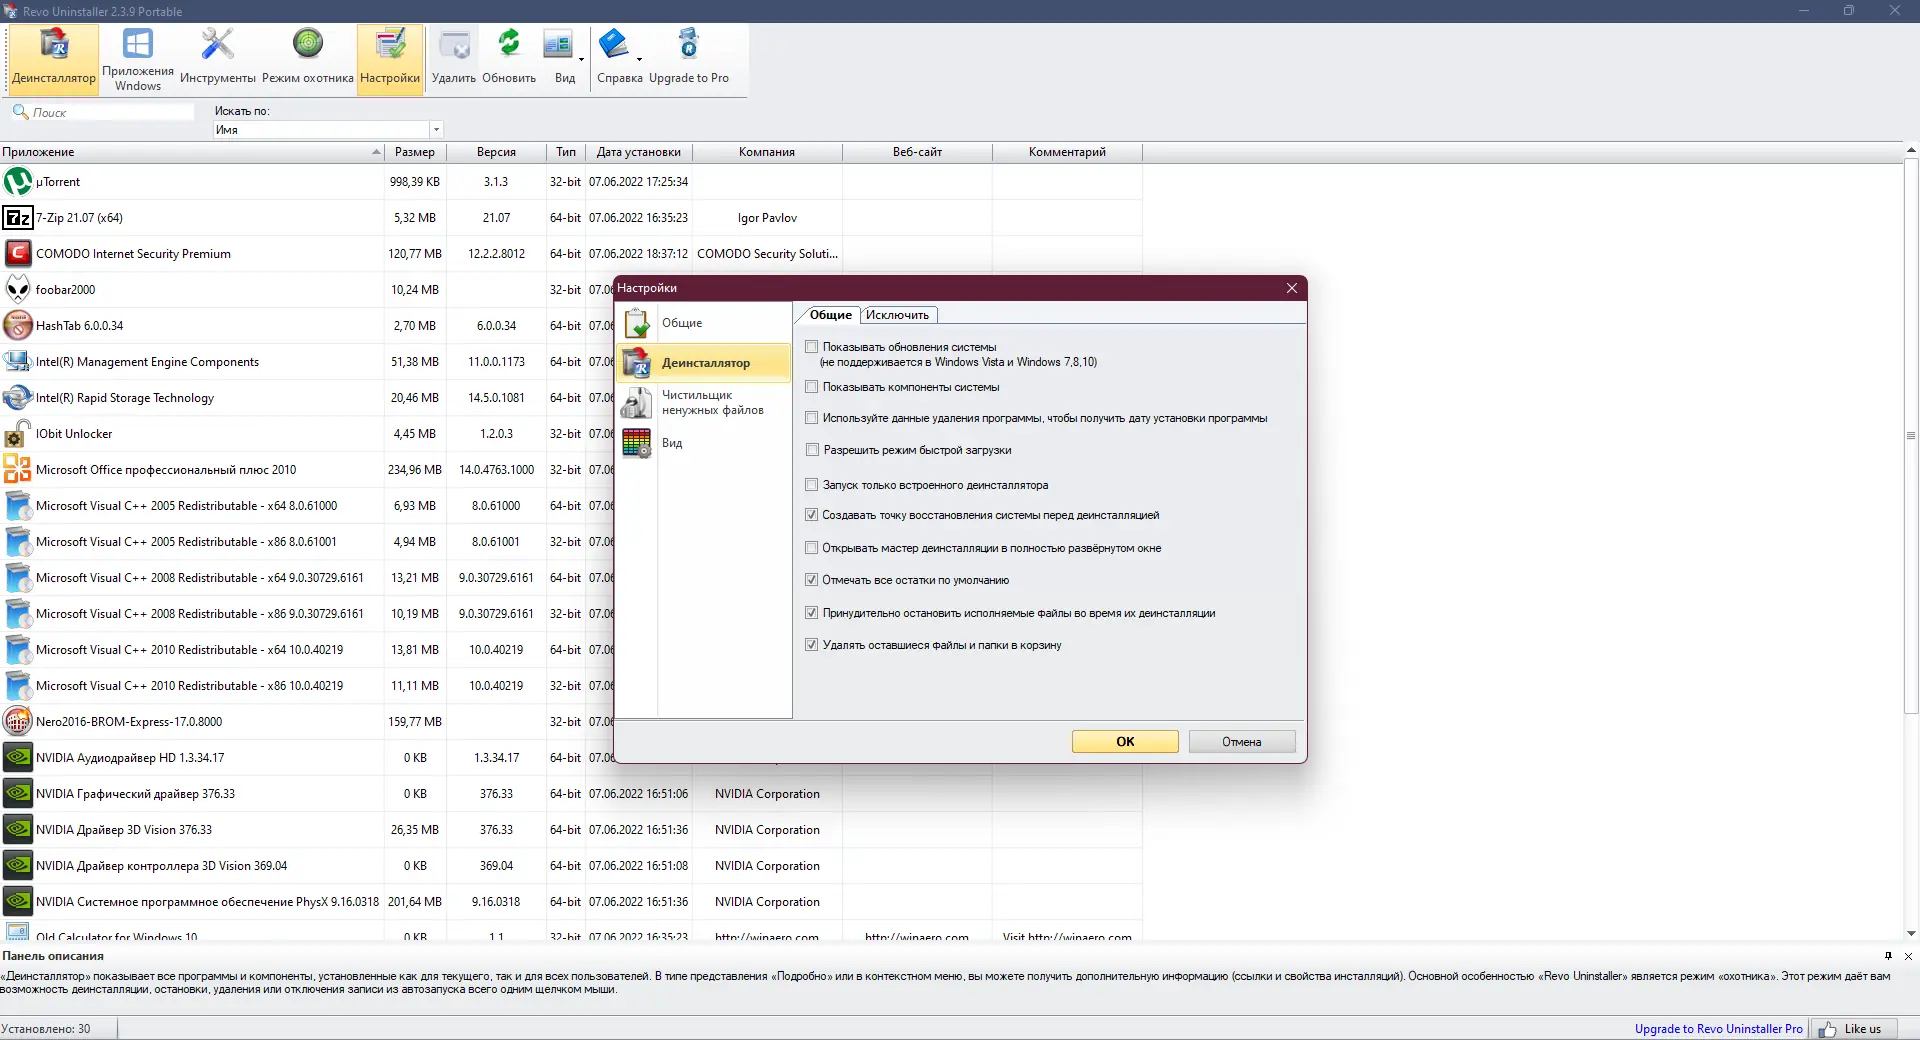
Task: Expand the Вид toolbar dropdown arrow
Action: (581, 59)
